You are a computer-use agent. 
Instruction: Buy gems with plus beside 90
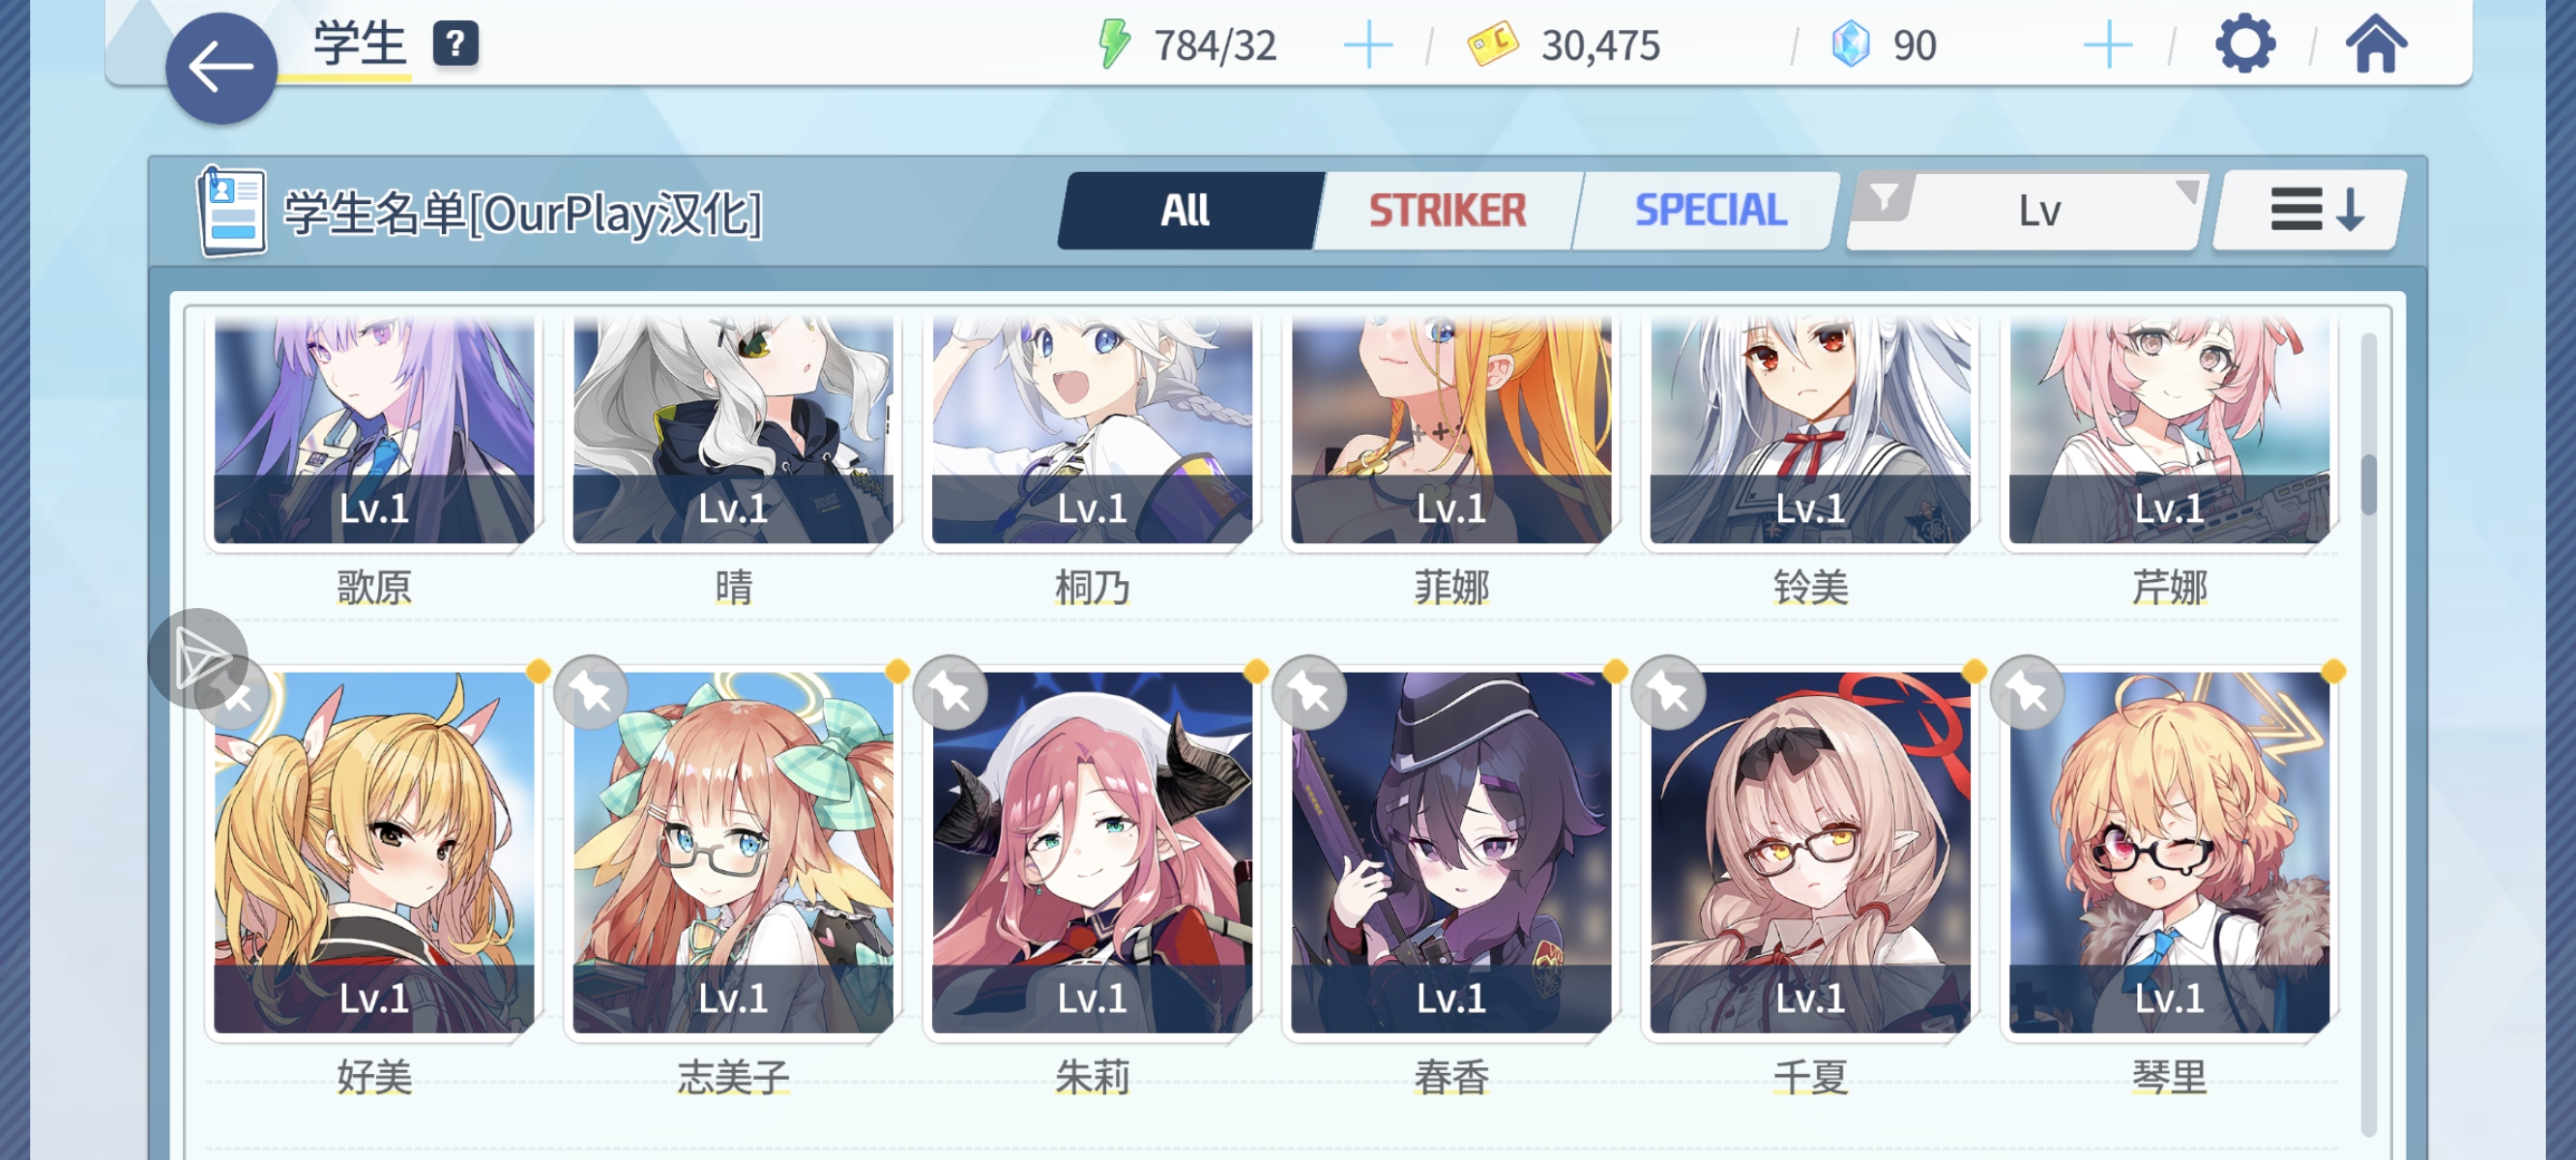(x=2107, y=46)
